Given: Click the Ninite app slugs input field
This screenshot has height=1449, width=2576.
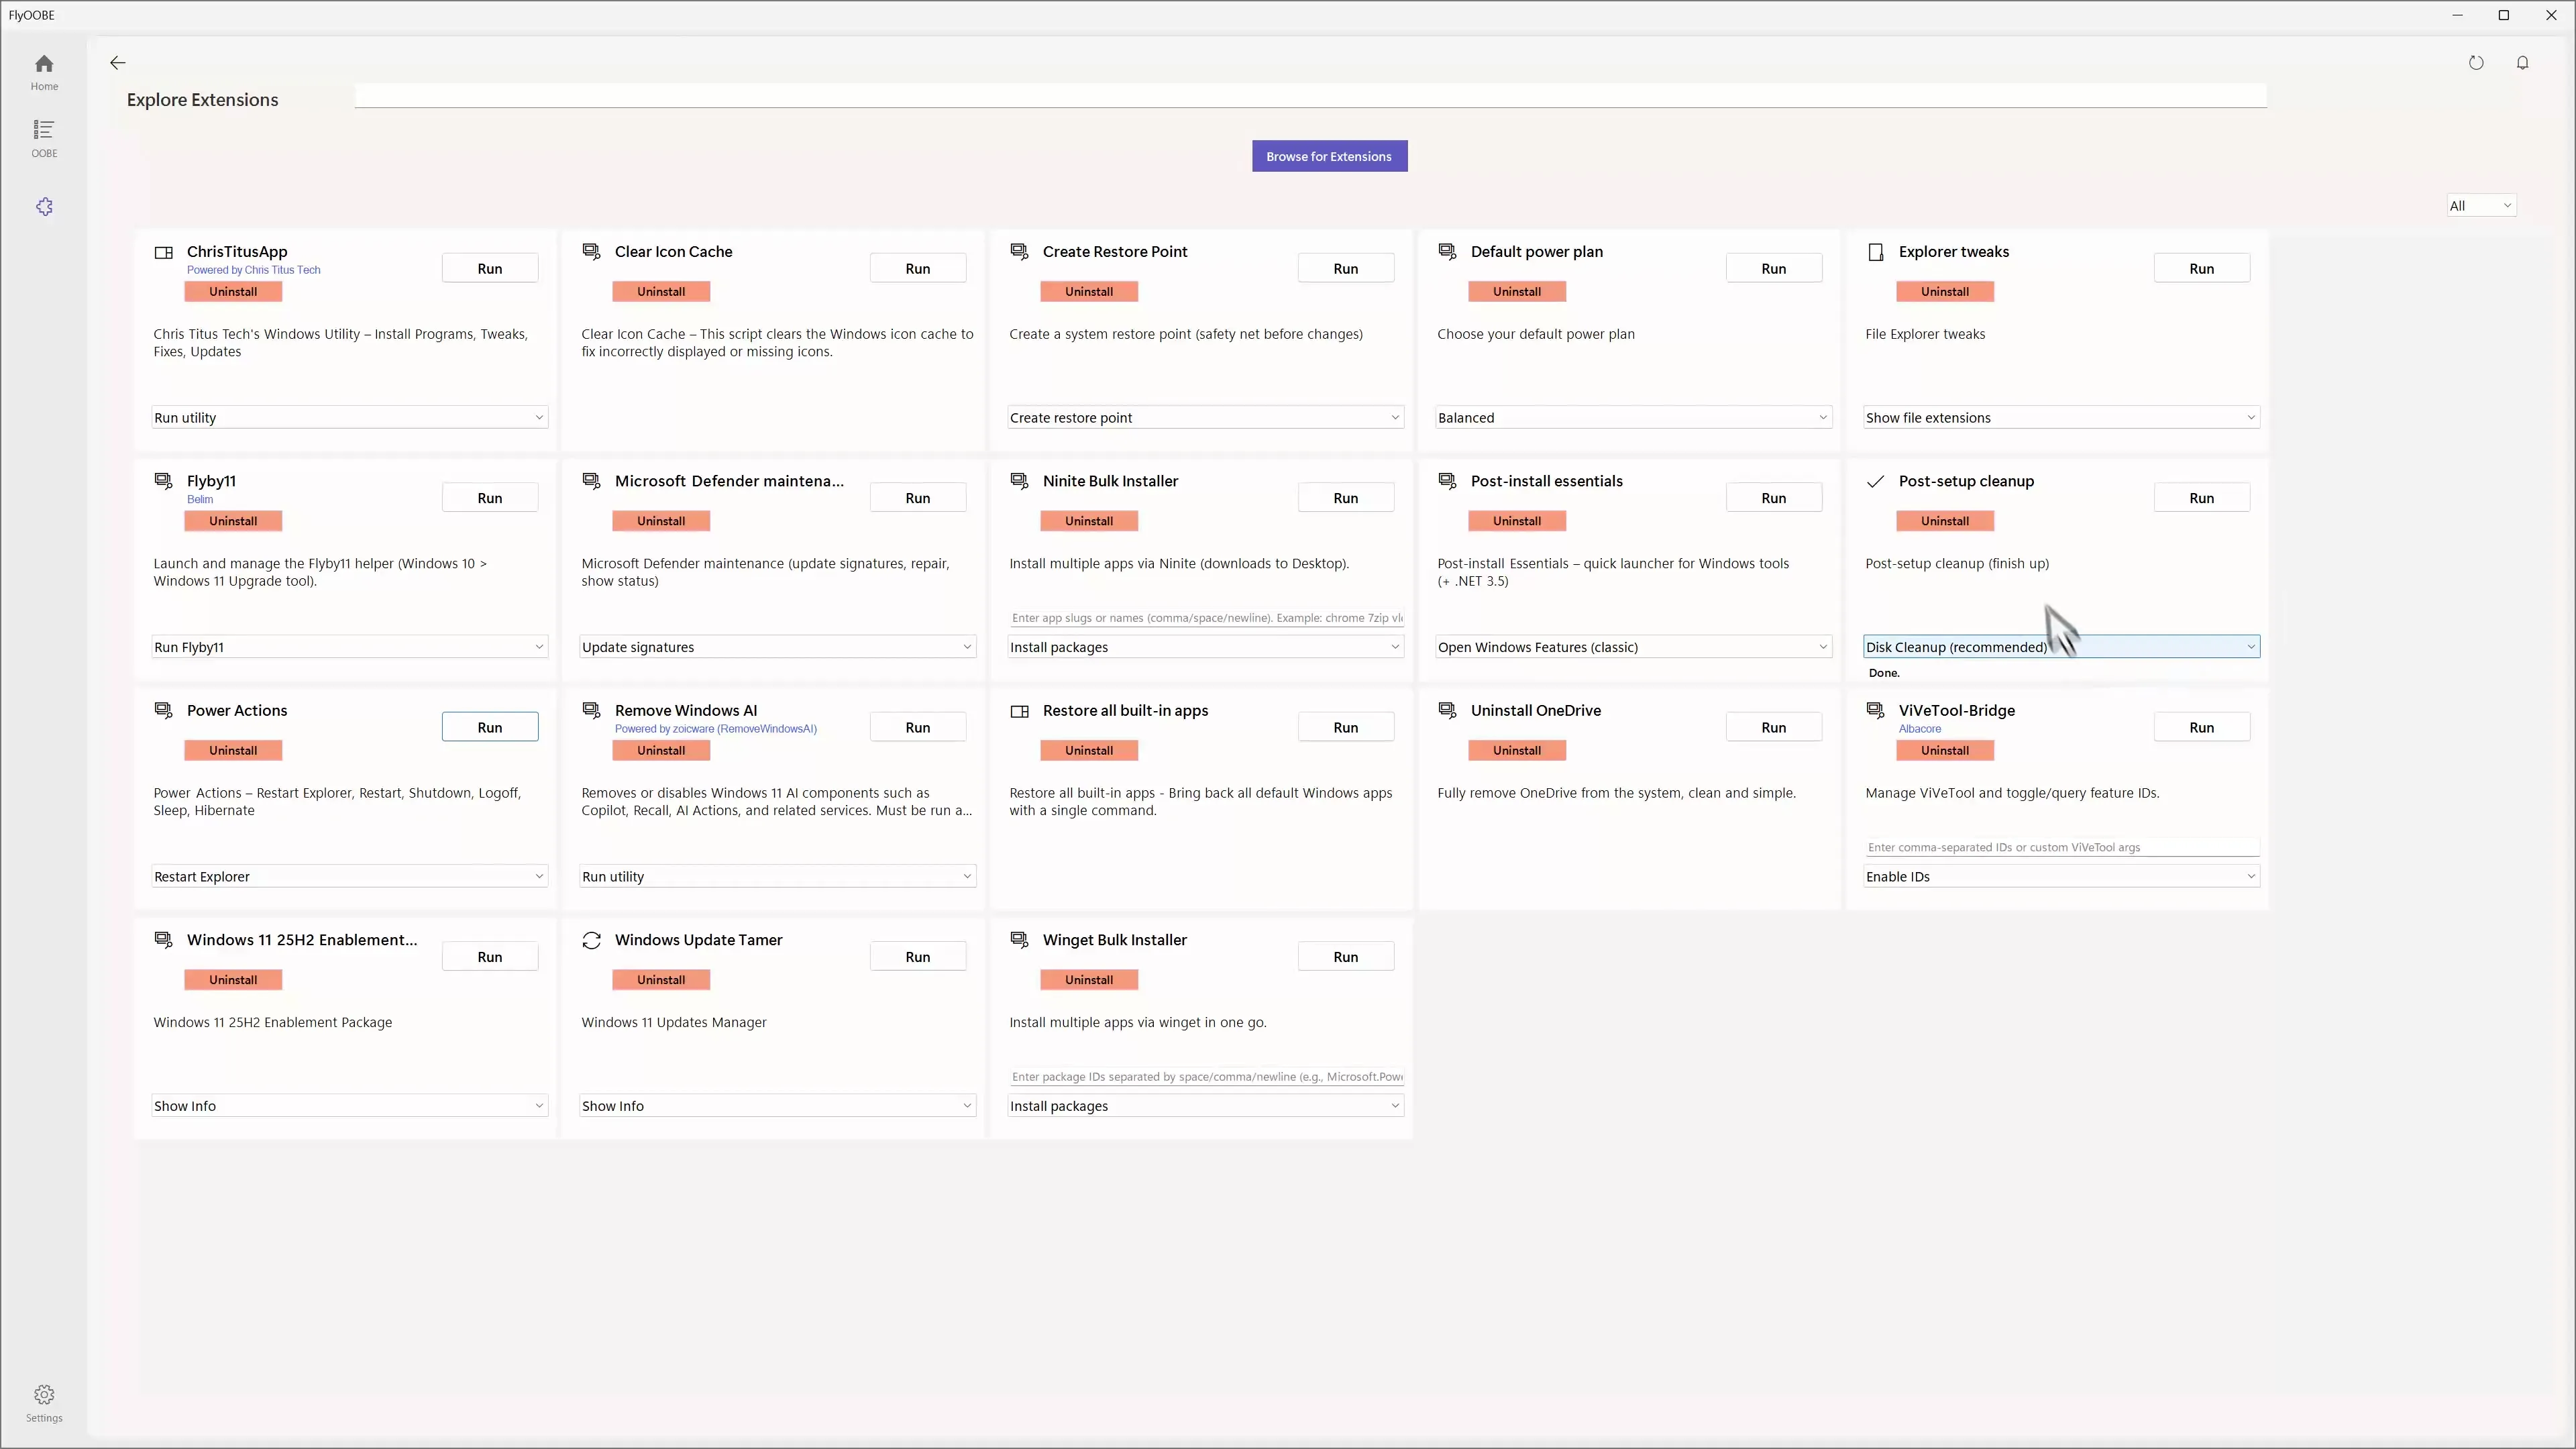Looking at the screenshot, I should (1205, 618).
